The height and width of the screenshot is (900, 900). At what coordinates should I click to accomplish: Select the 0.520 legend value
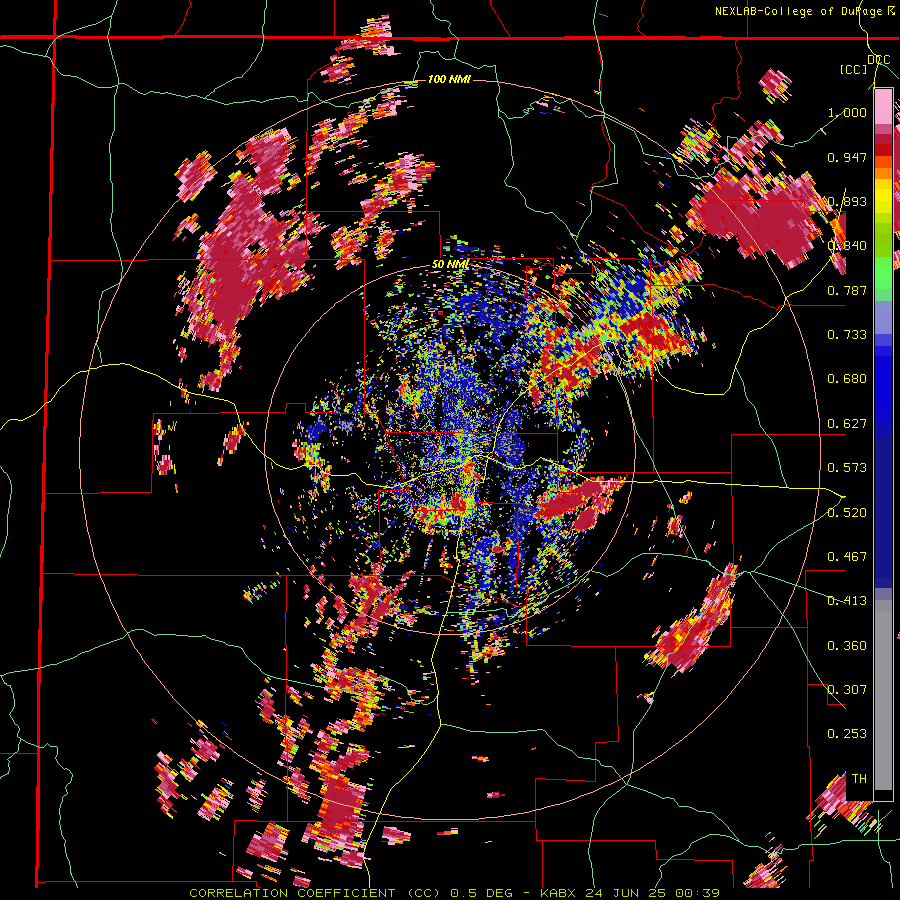847,512
